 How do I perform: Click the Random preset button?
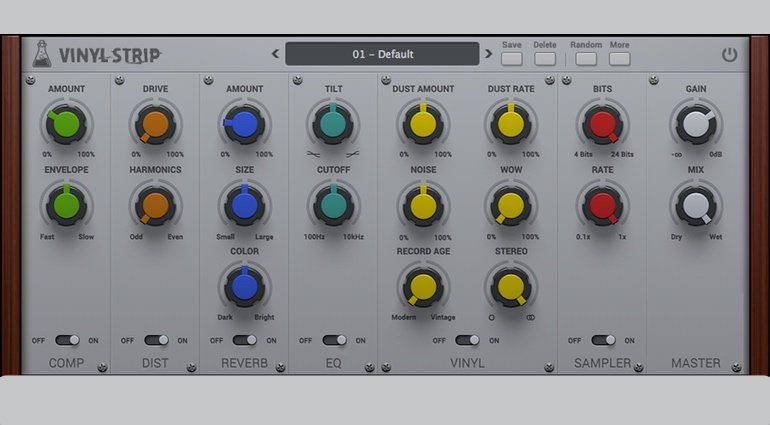[586, 59]
